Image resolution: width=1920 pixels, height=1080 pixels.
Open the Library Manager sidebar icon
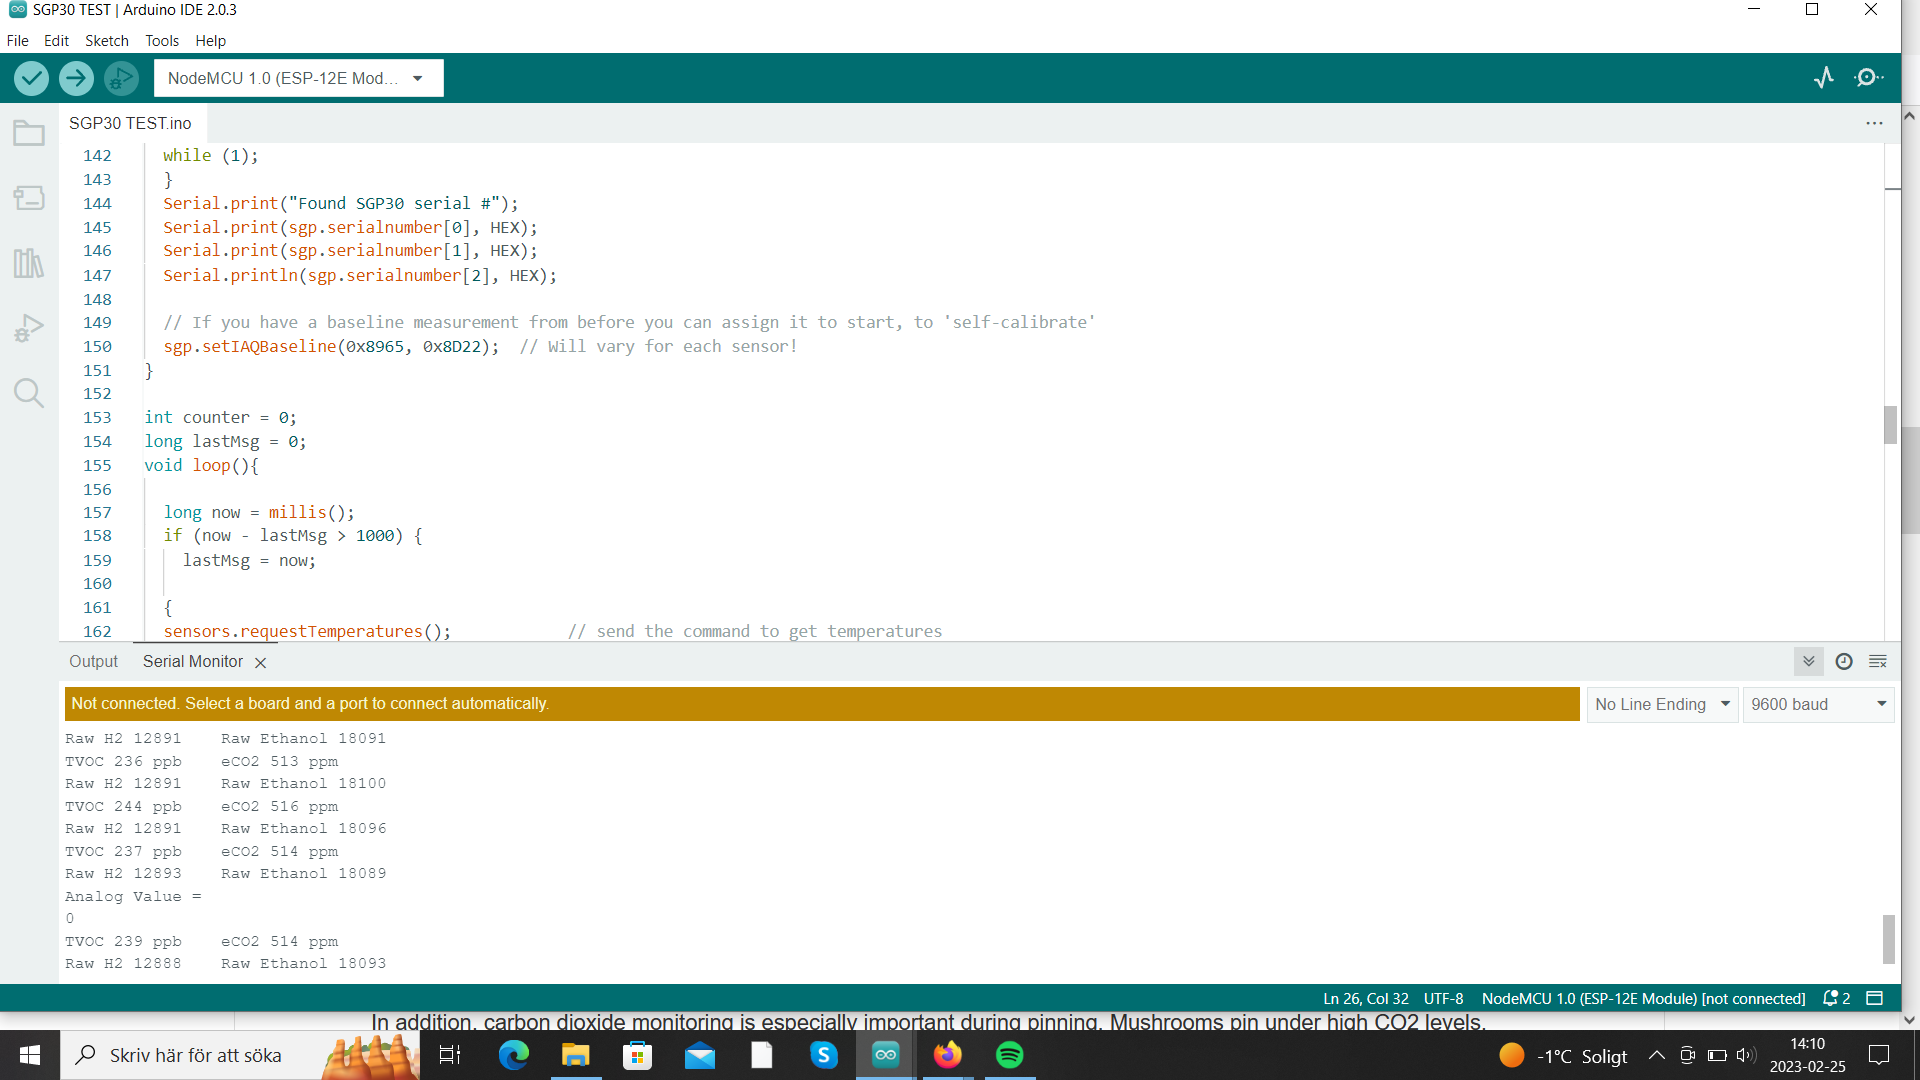tap(29, 263)
